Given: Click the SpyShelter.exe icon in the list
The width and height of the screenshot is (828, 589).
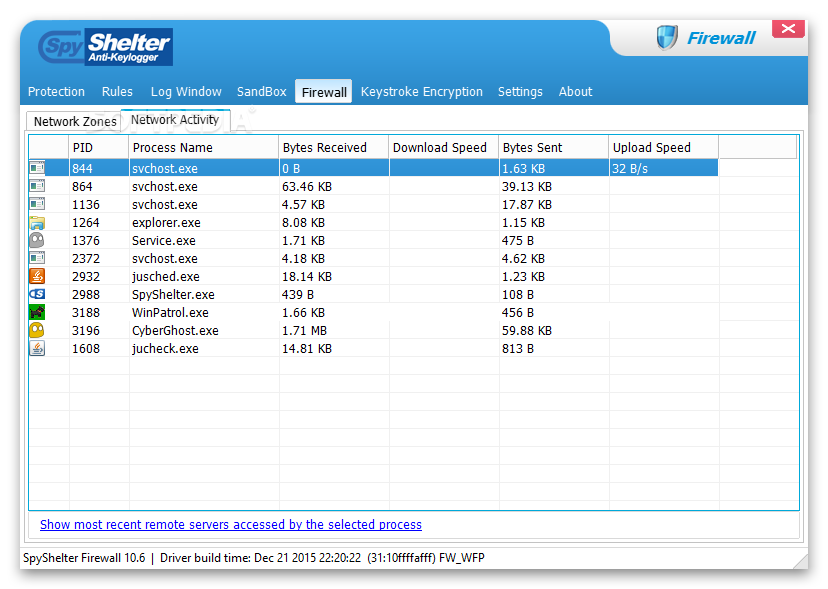Looking at the screenshot, I should tap(37, 294).
